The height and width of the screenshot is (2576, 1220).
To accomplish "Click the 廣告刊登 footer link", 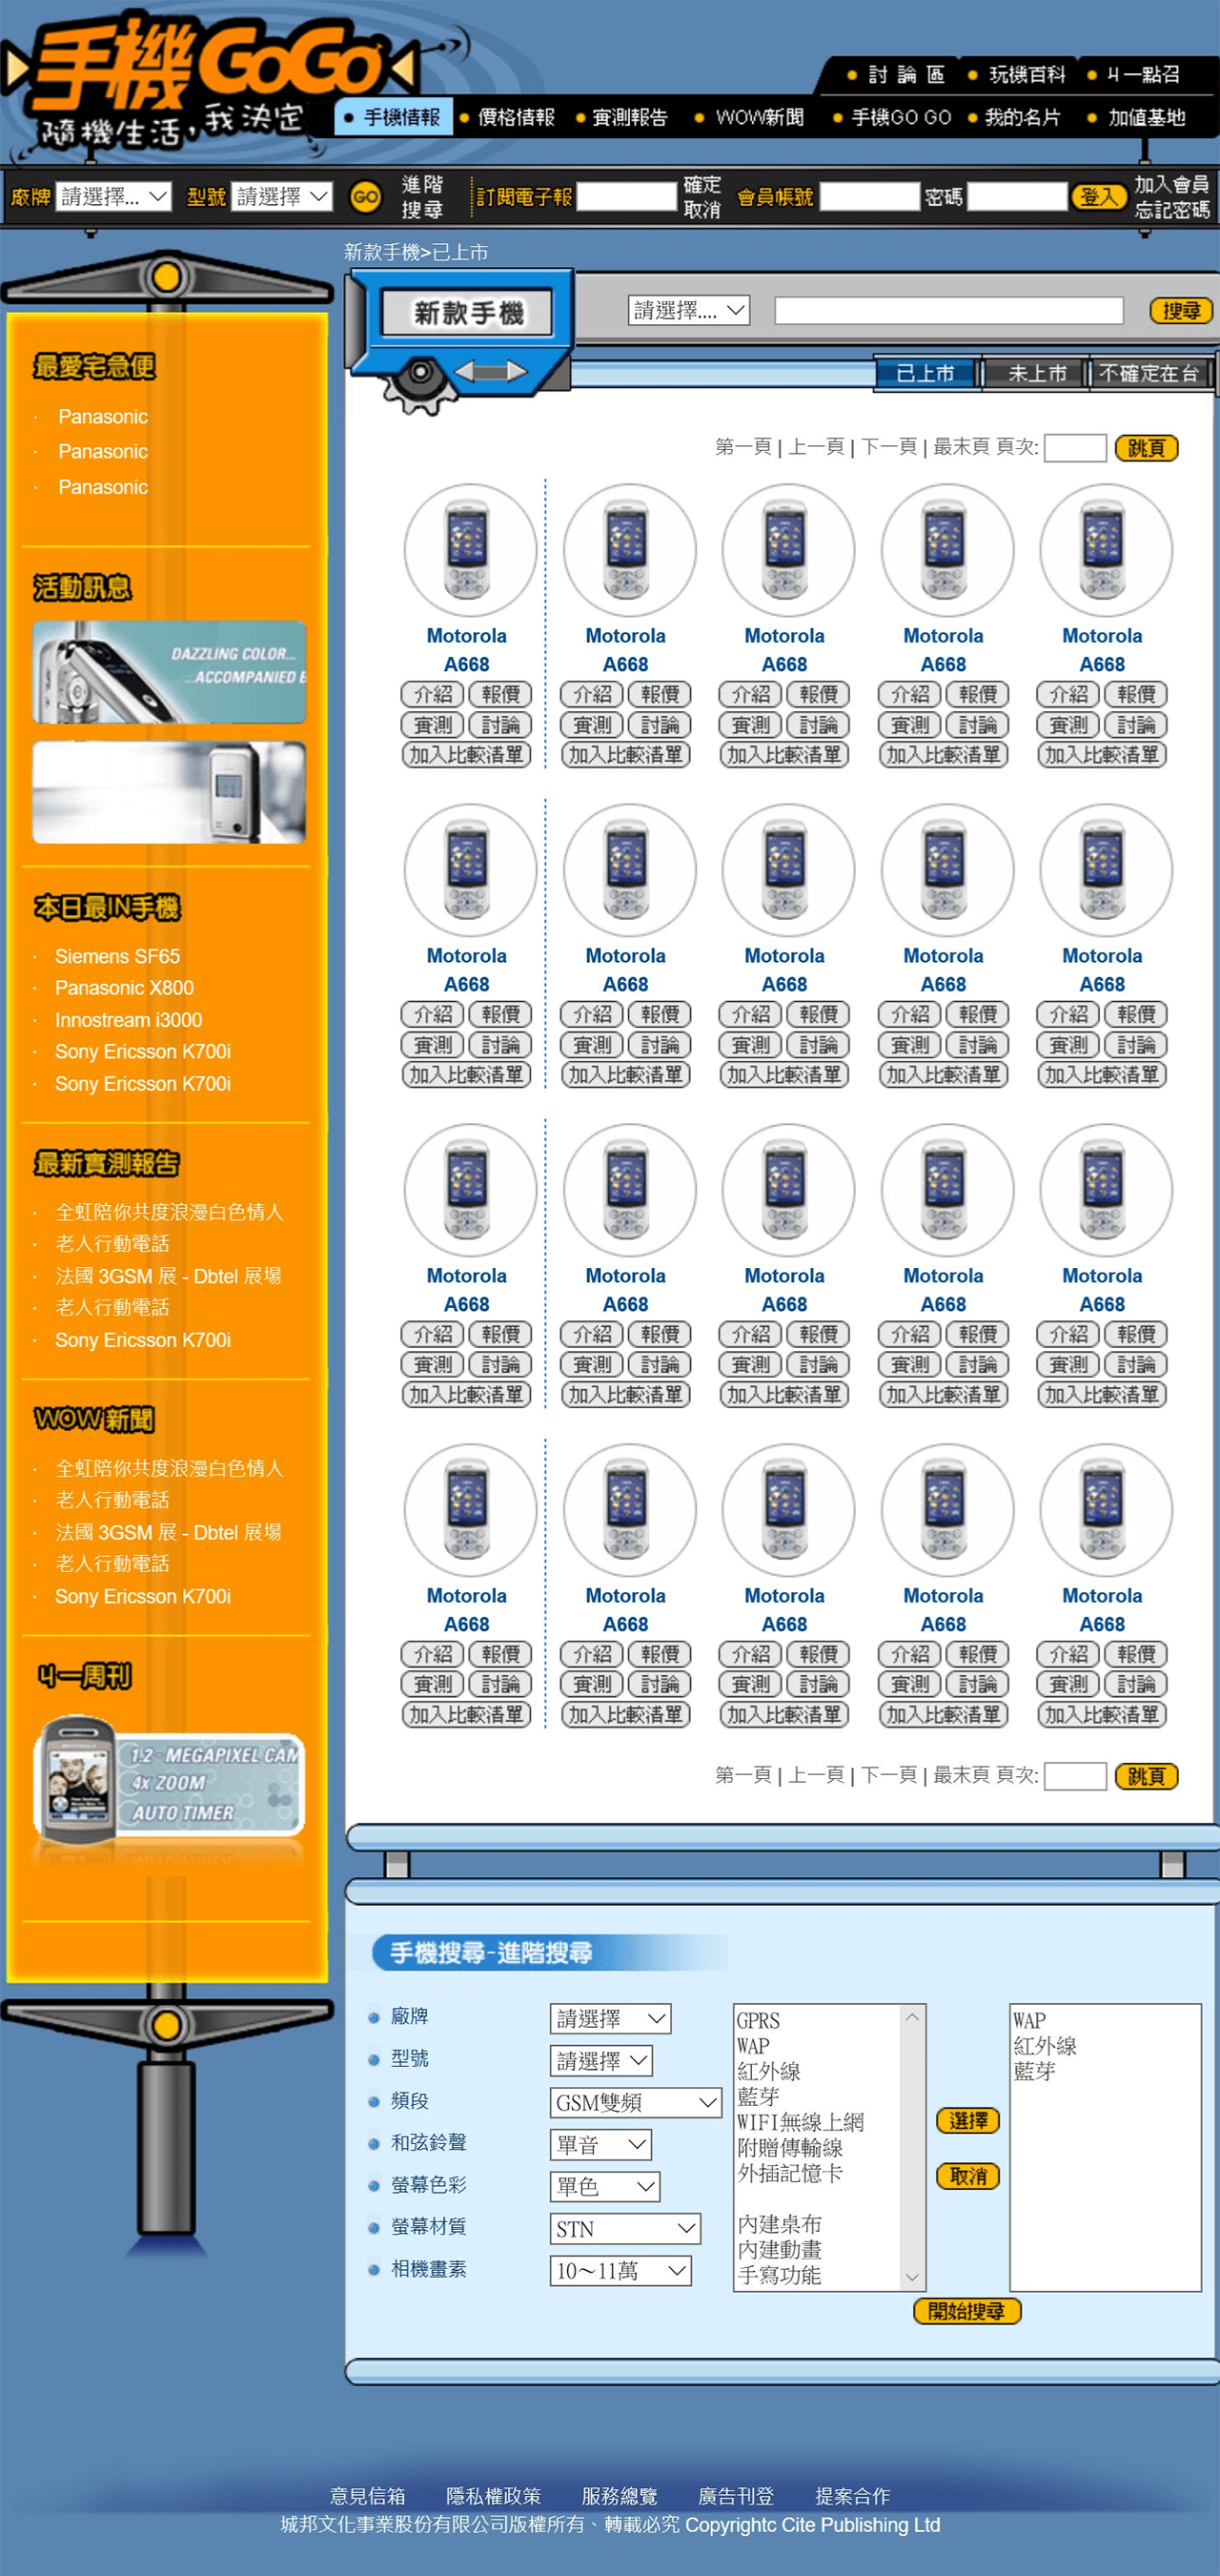I will point(736,2496).
